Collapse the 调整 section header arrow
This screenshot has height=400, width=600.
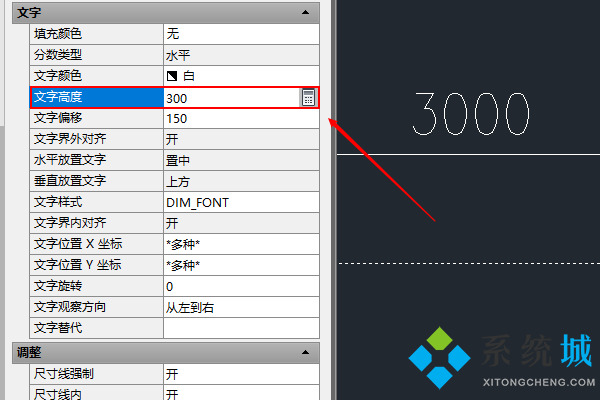tap(305, 352)
